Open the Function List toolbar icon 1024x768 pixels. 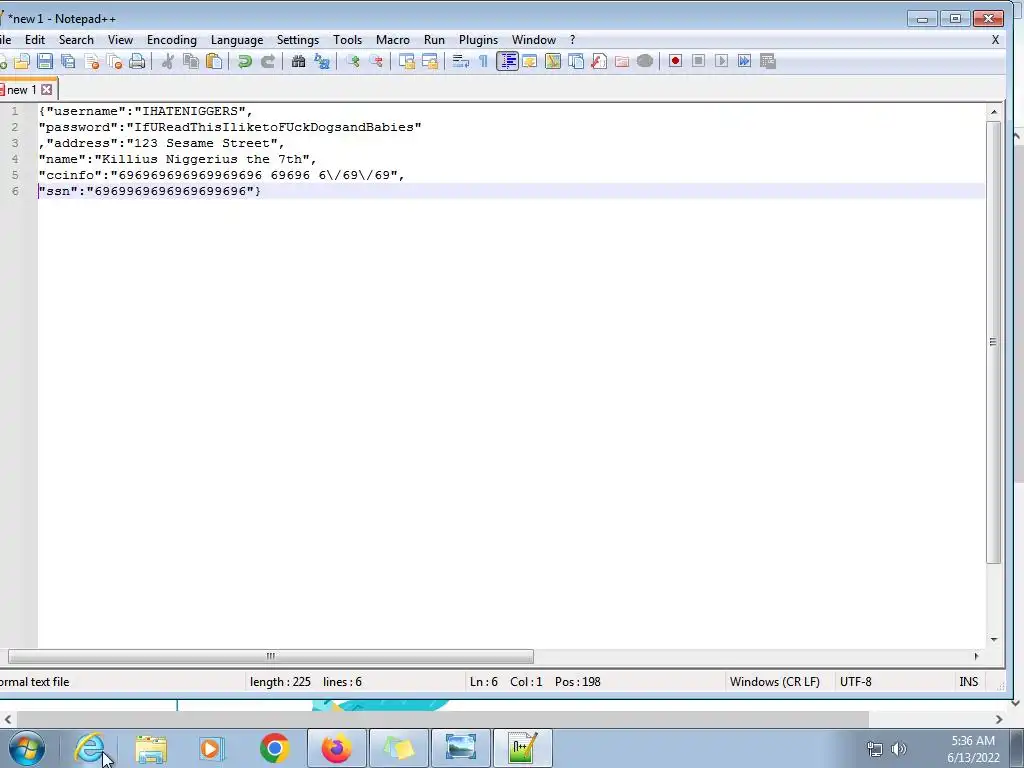coord(599,61)
